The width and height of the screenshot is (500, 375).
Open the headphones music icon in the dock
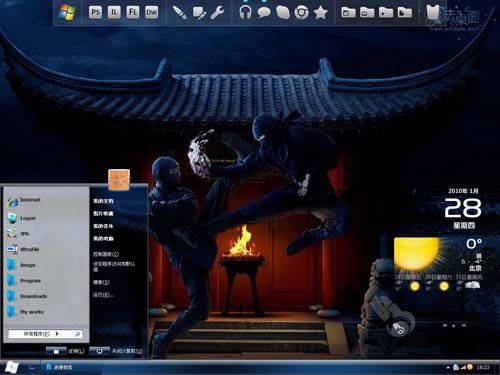click(x=245, y=13)
